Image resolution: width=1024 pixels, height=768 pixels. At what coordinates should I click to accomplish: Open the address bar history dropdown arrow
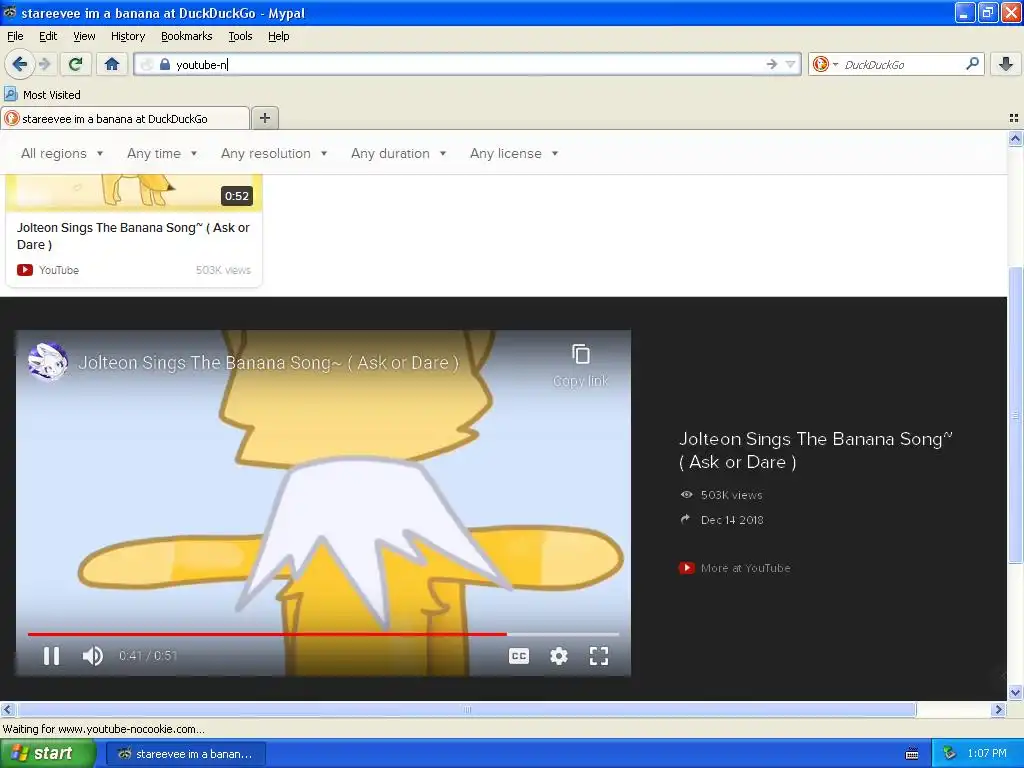pos(790,64)
